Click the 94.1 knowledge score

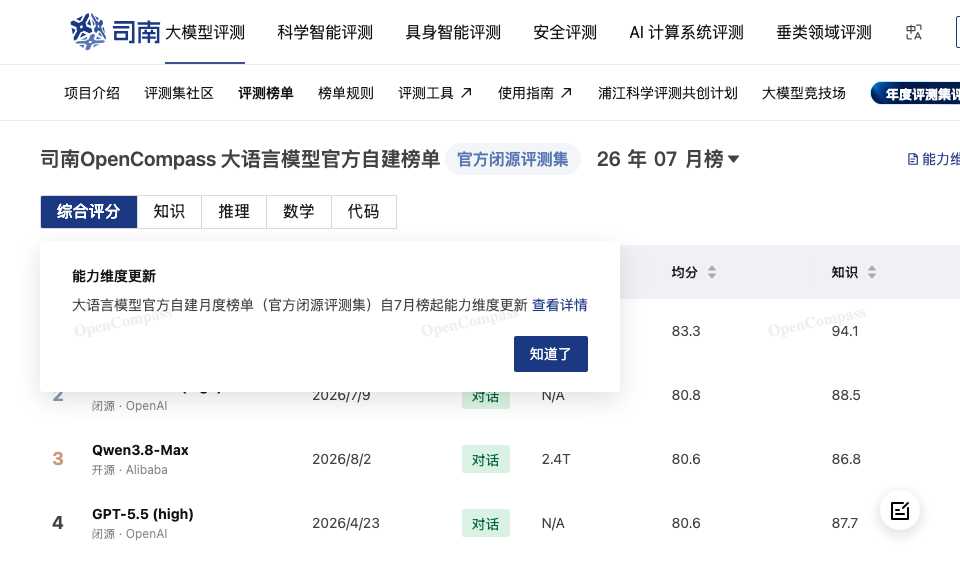coord(845,331)
